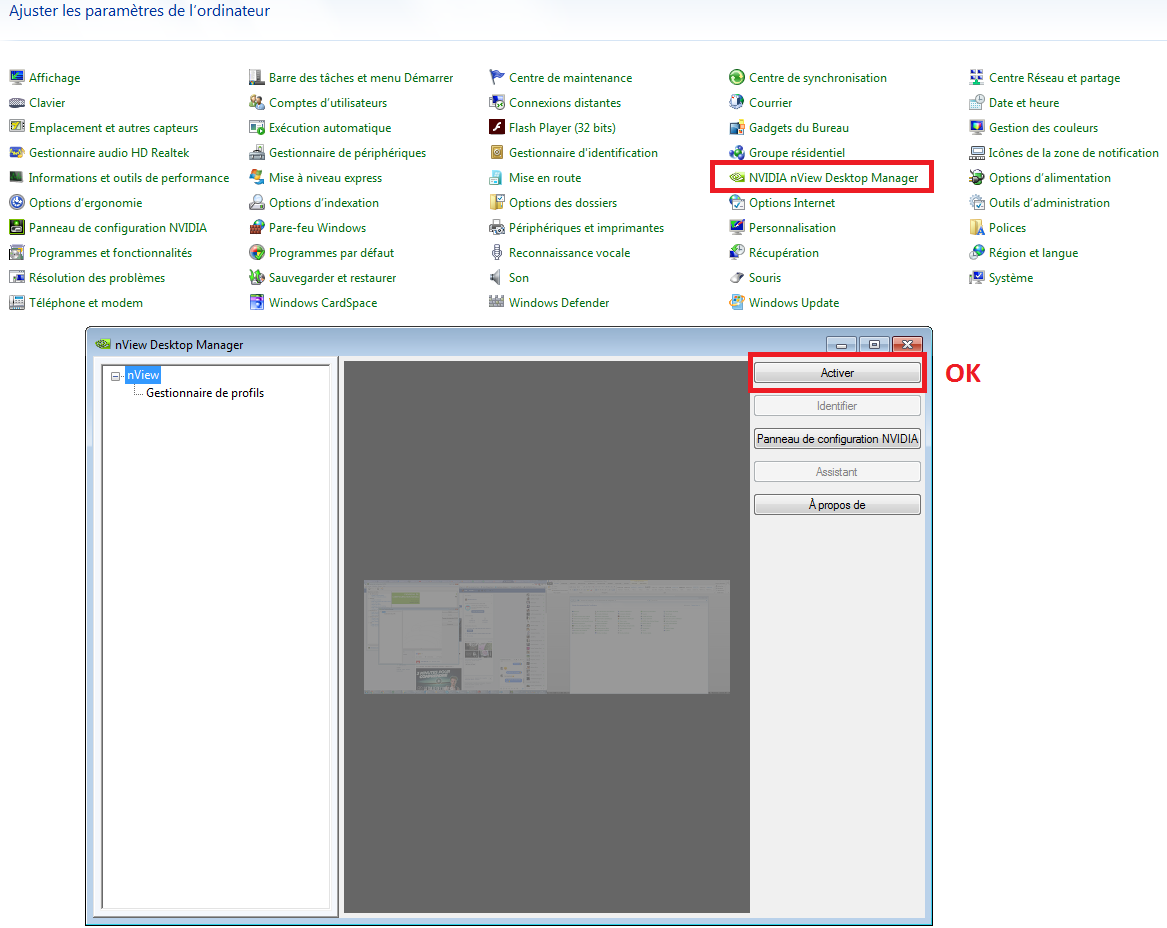1167x928 pixels.
Task: Click the À propos de button
Action: coord(837,505)
